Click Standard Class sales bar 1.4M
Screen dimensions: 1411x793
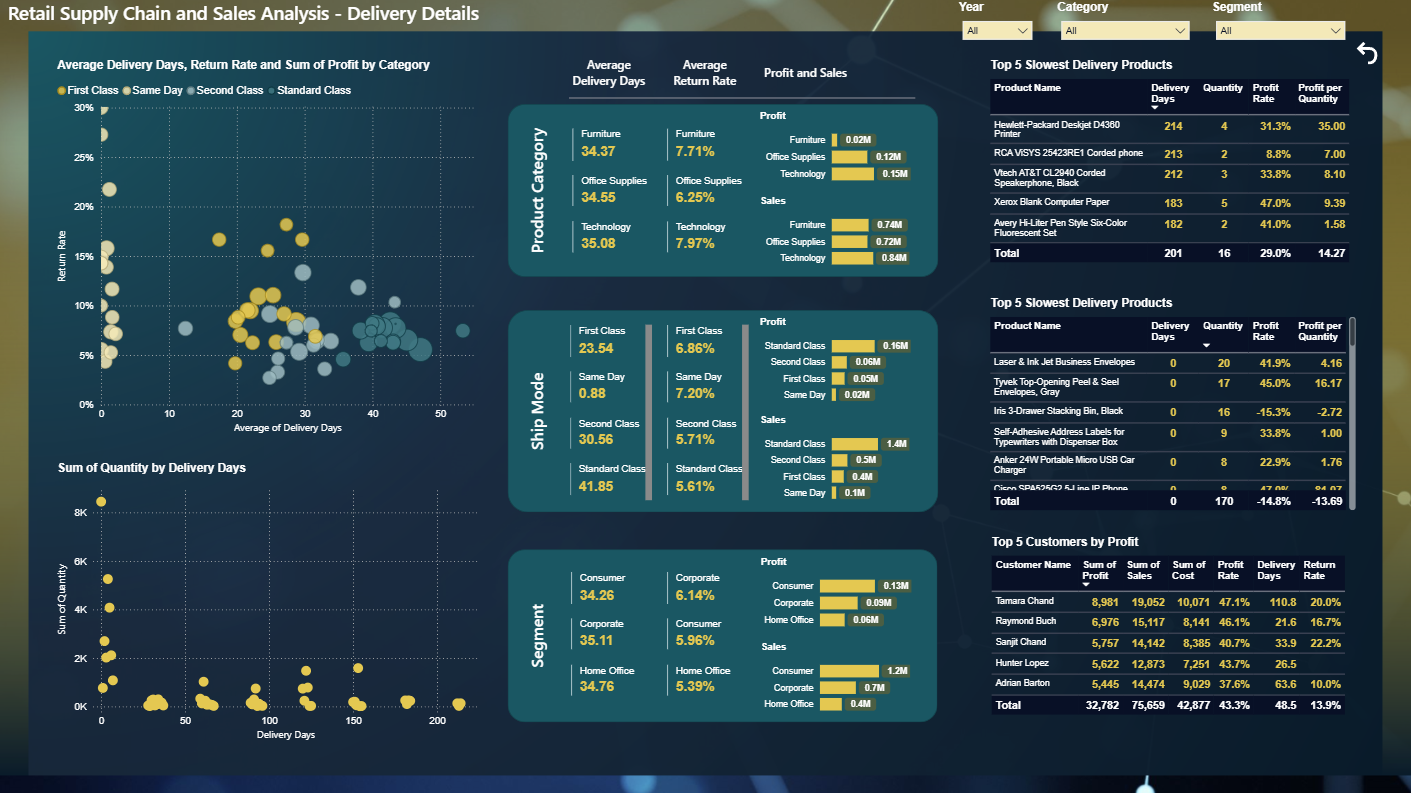coord(855,444)
